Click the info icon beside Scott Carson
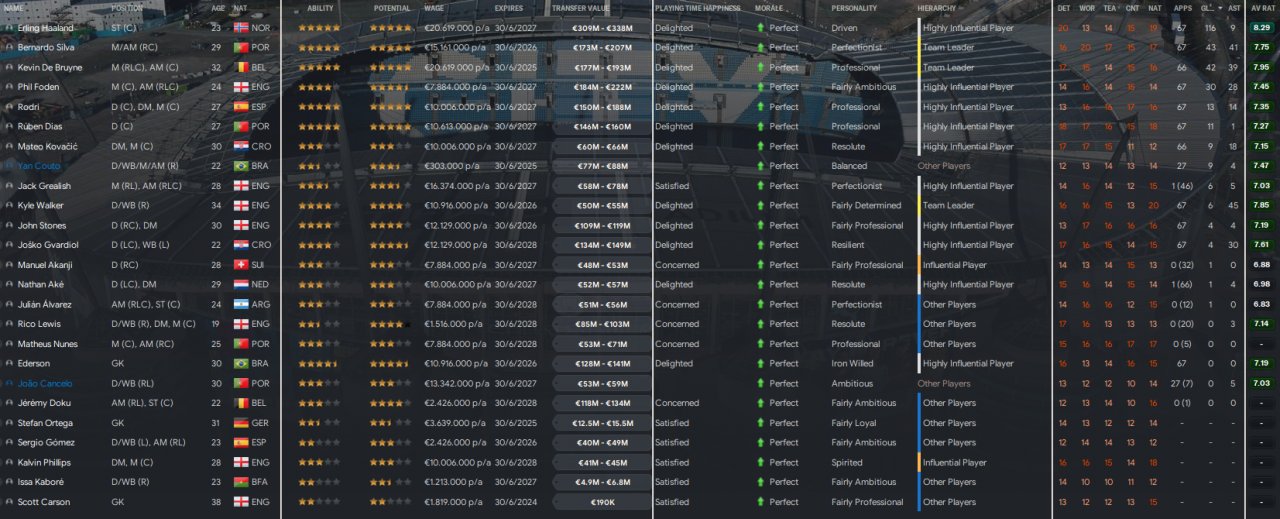The width and height of the screenshot is (1280, 519). coord(9,502)
